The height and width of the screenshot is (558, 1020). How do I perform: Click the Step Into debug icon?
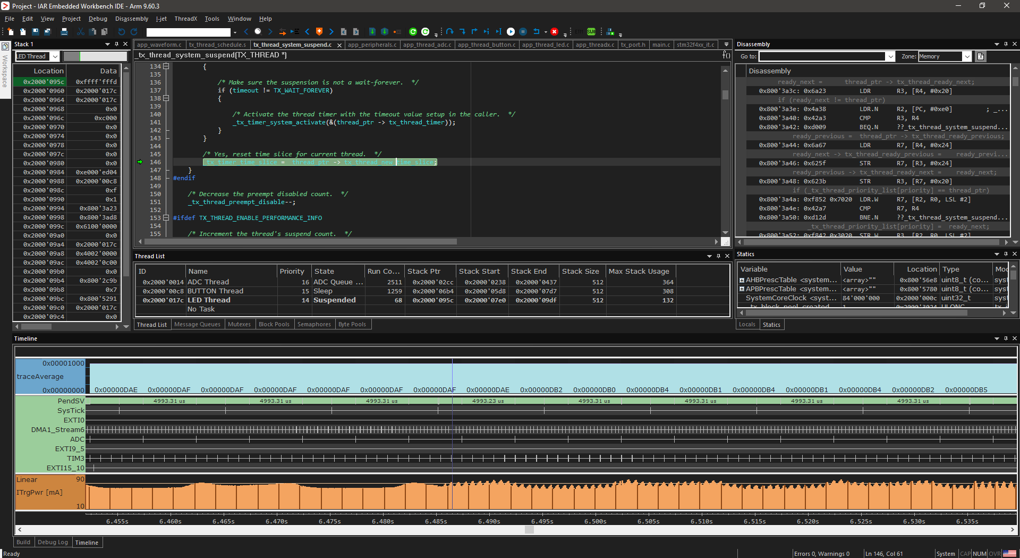point(463,31)
